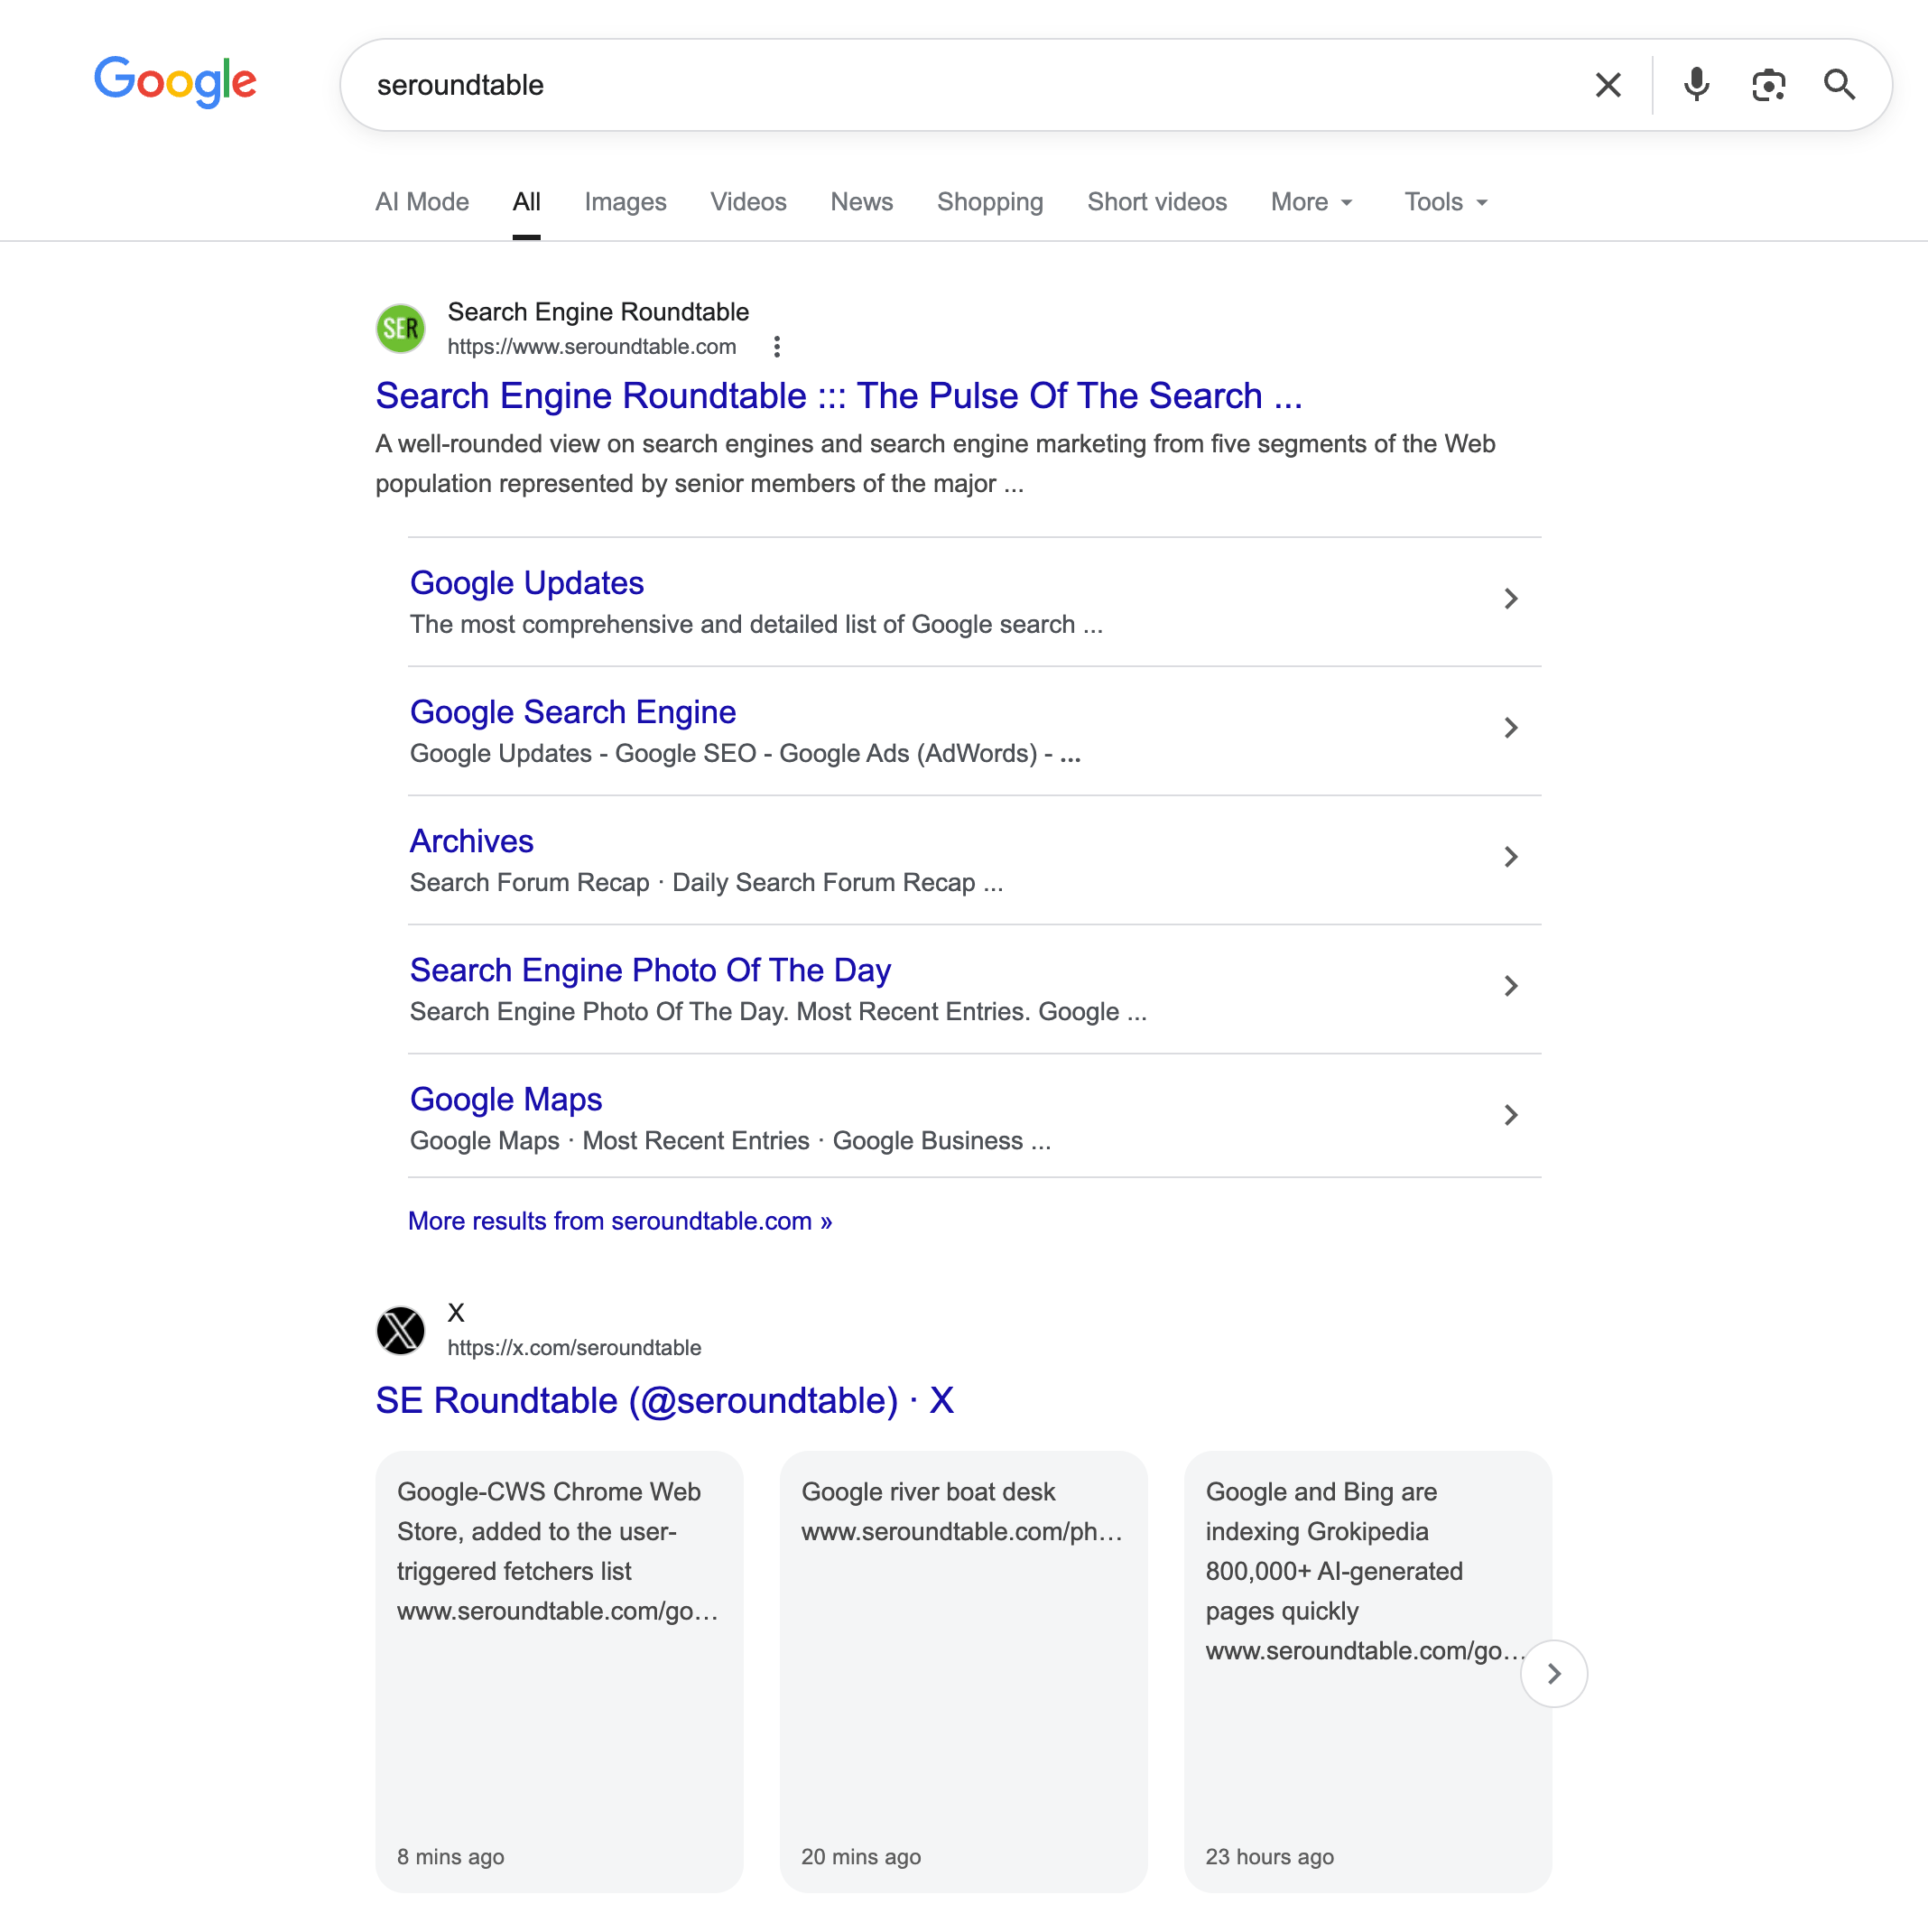Open More results from seroundtable.com
The image size is (1928, 1932).
click(x=619, y=1220)
